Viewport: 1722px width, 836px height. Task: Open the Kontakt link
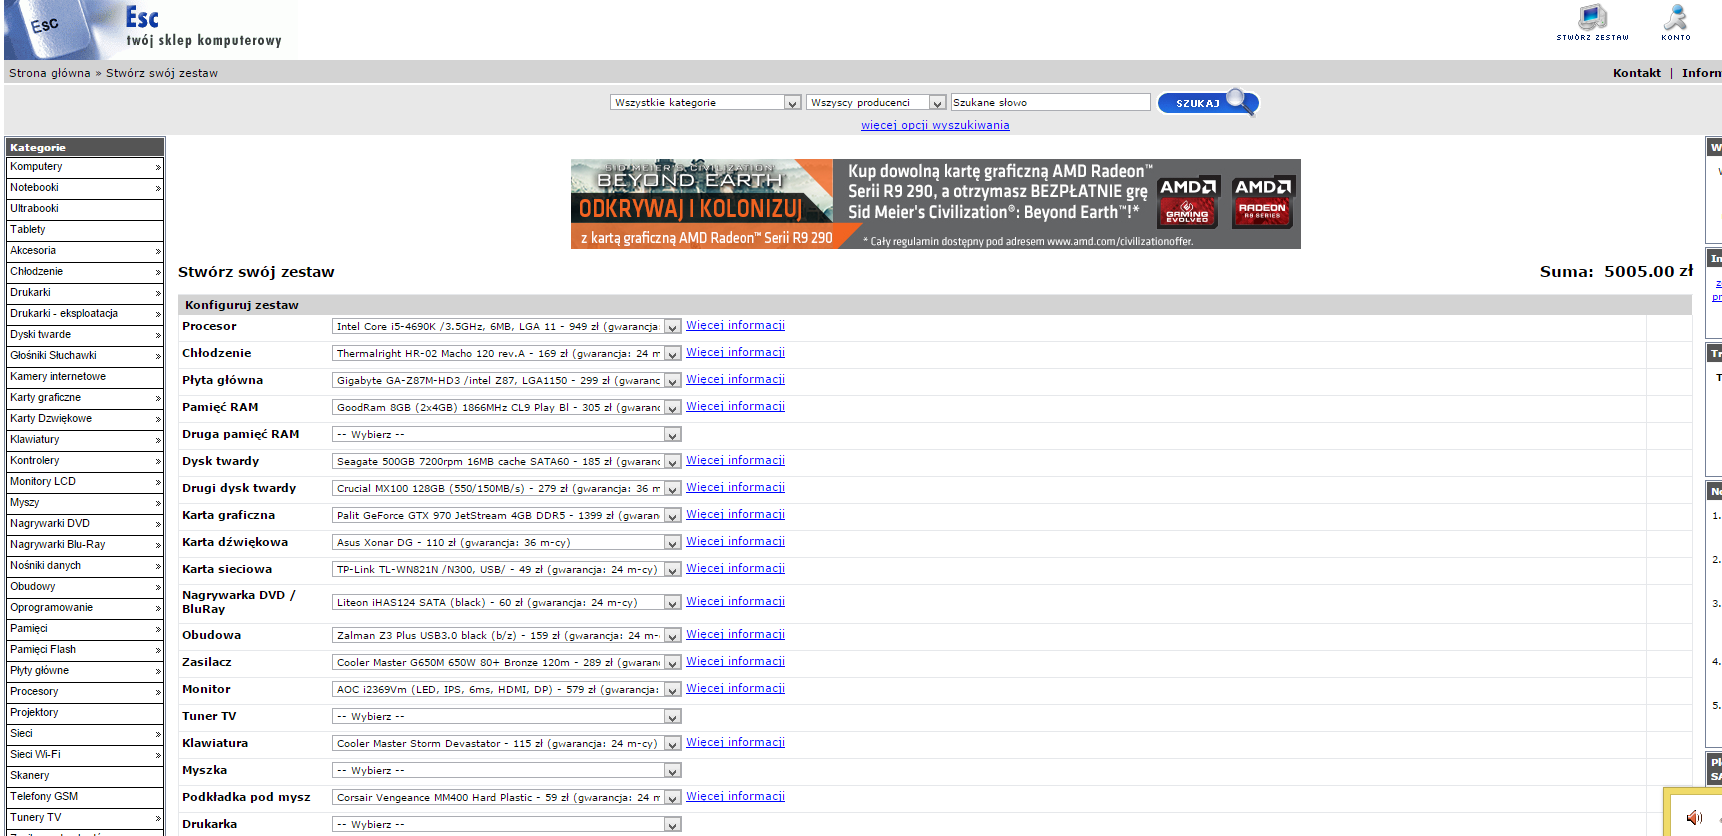pos(1636,73)
